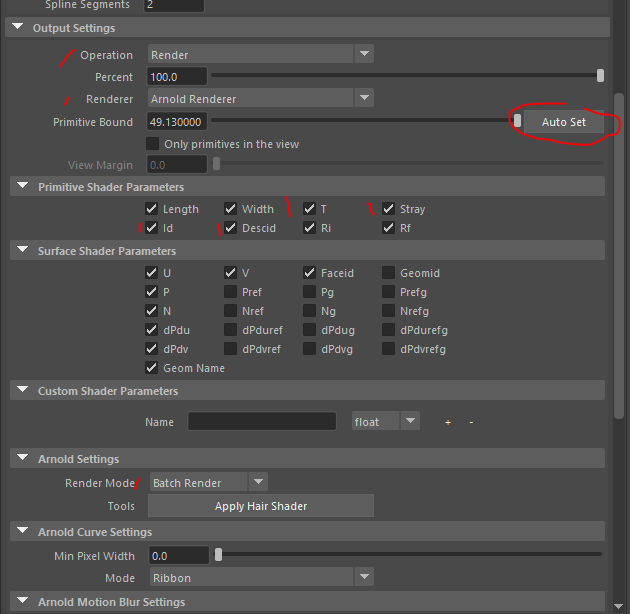Enable the dPdvg checkbox
This screenshot has height=614, width=630.
coord(309,349)
